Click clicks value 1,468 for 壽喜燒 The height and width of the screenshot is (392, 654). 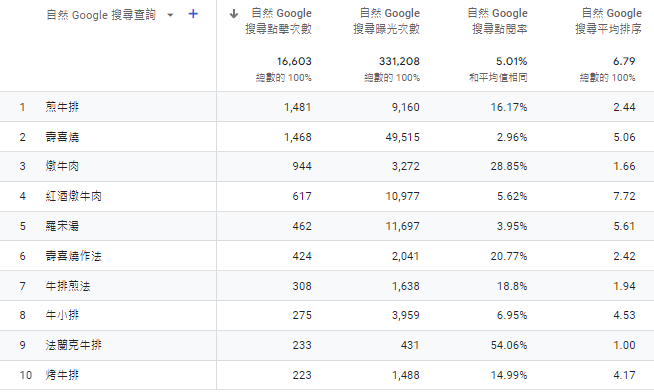(297, 137)
